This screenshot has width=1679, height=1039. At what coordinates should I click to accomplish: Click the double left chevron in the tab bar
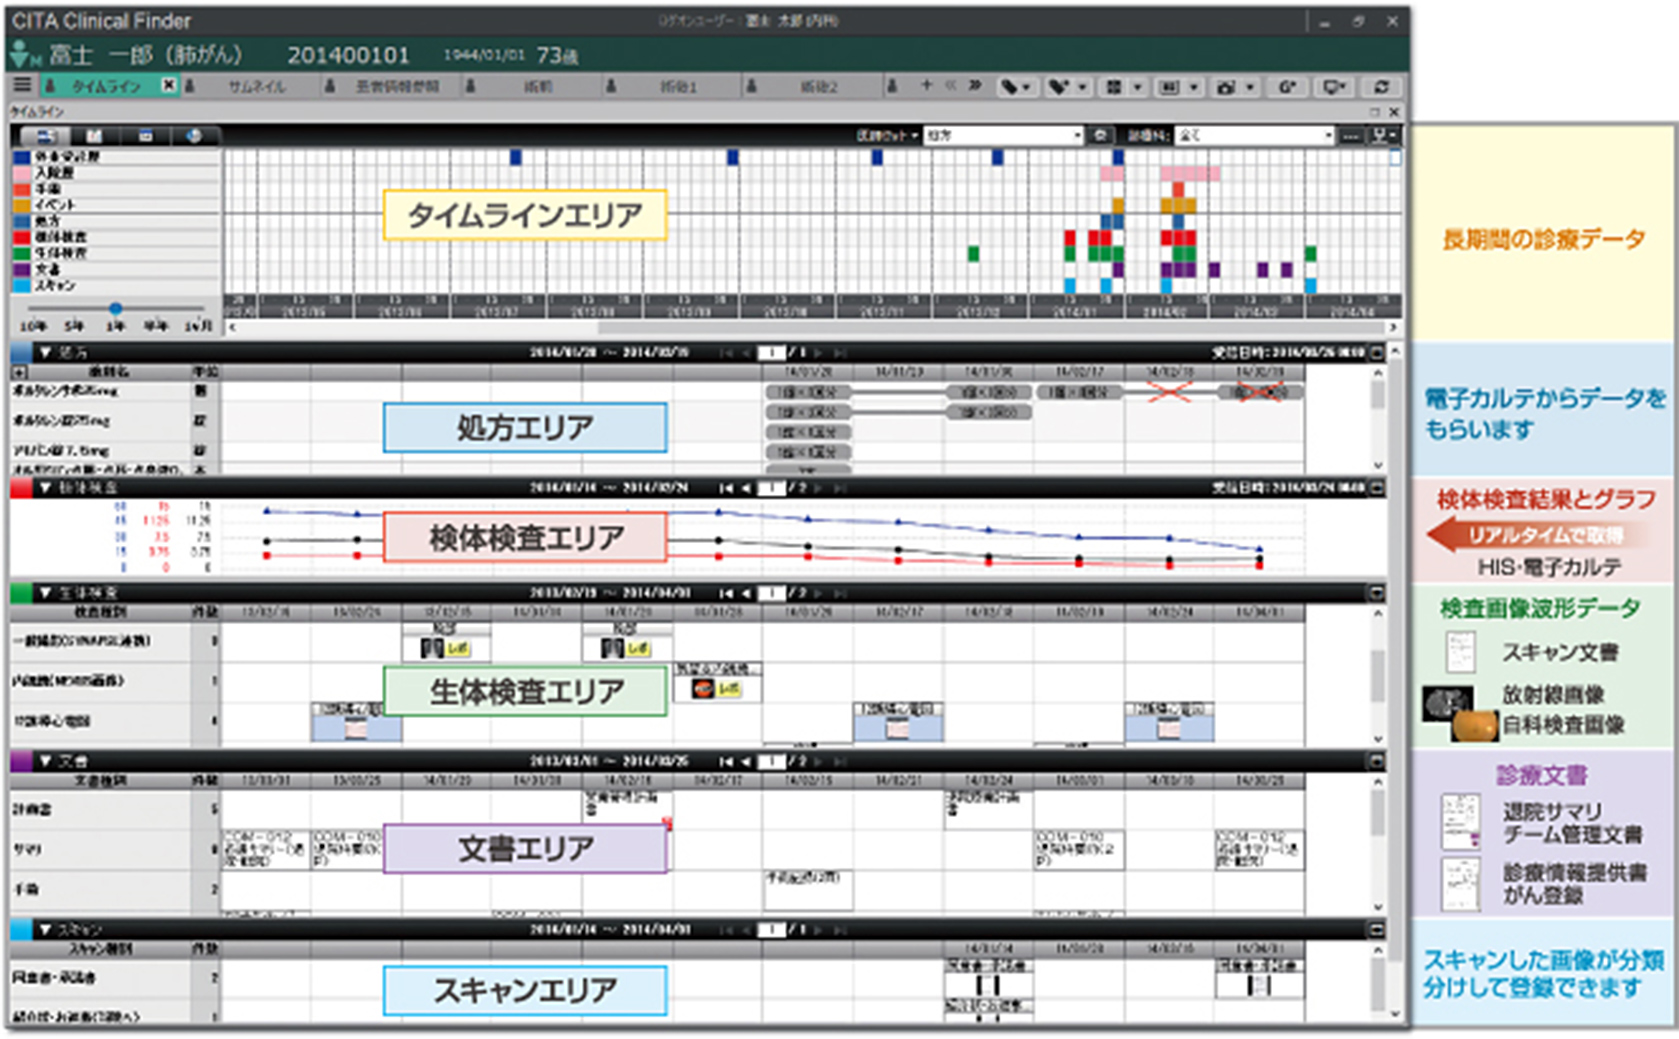[951, 86]
